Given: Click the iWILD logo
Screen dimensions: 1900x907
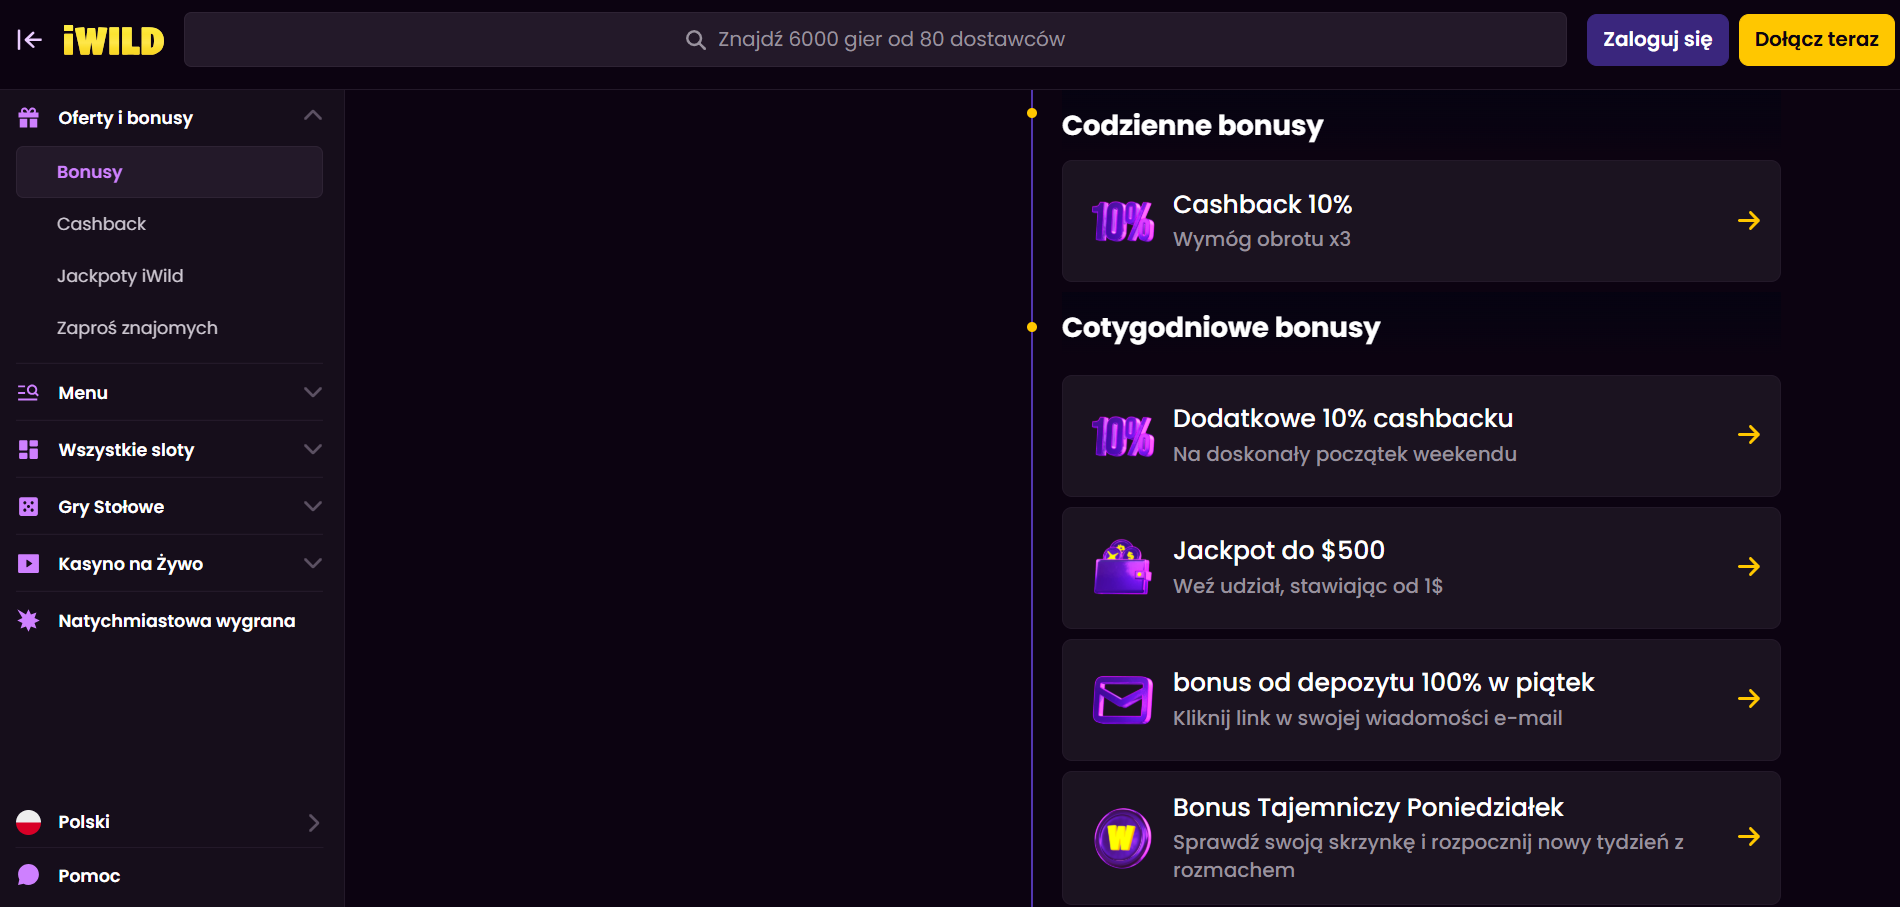Looking at the screenshot, I should pos(113,40).
